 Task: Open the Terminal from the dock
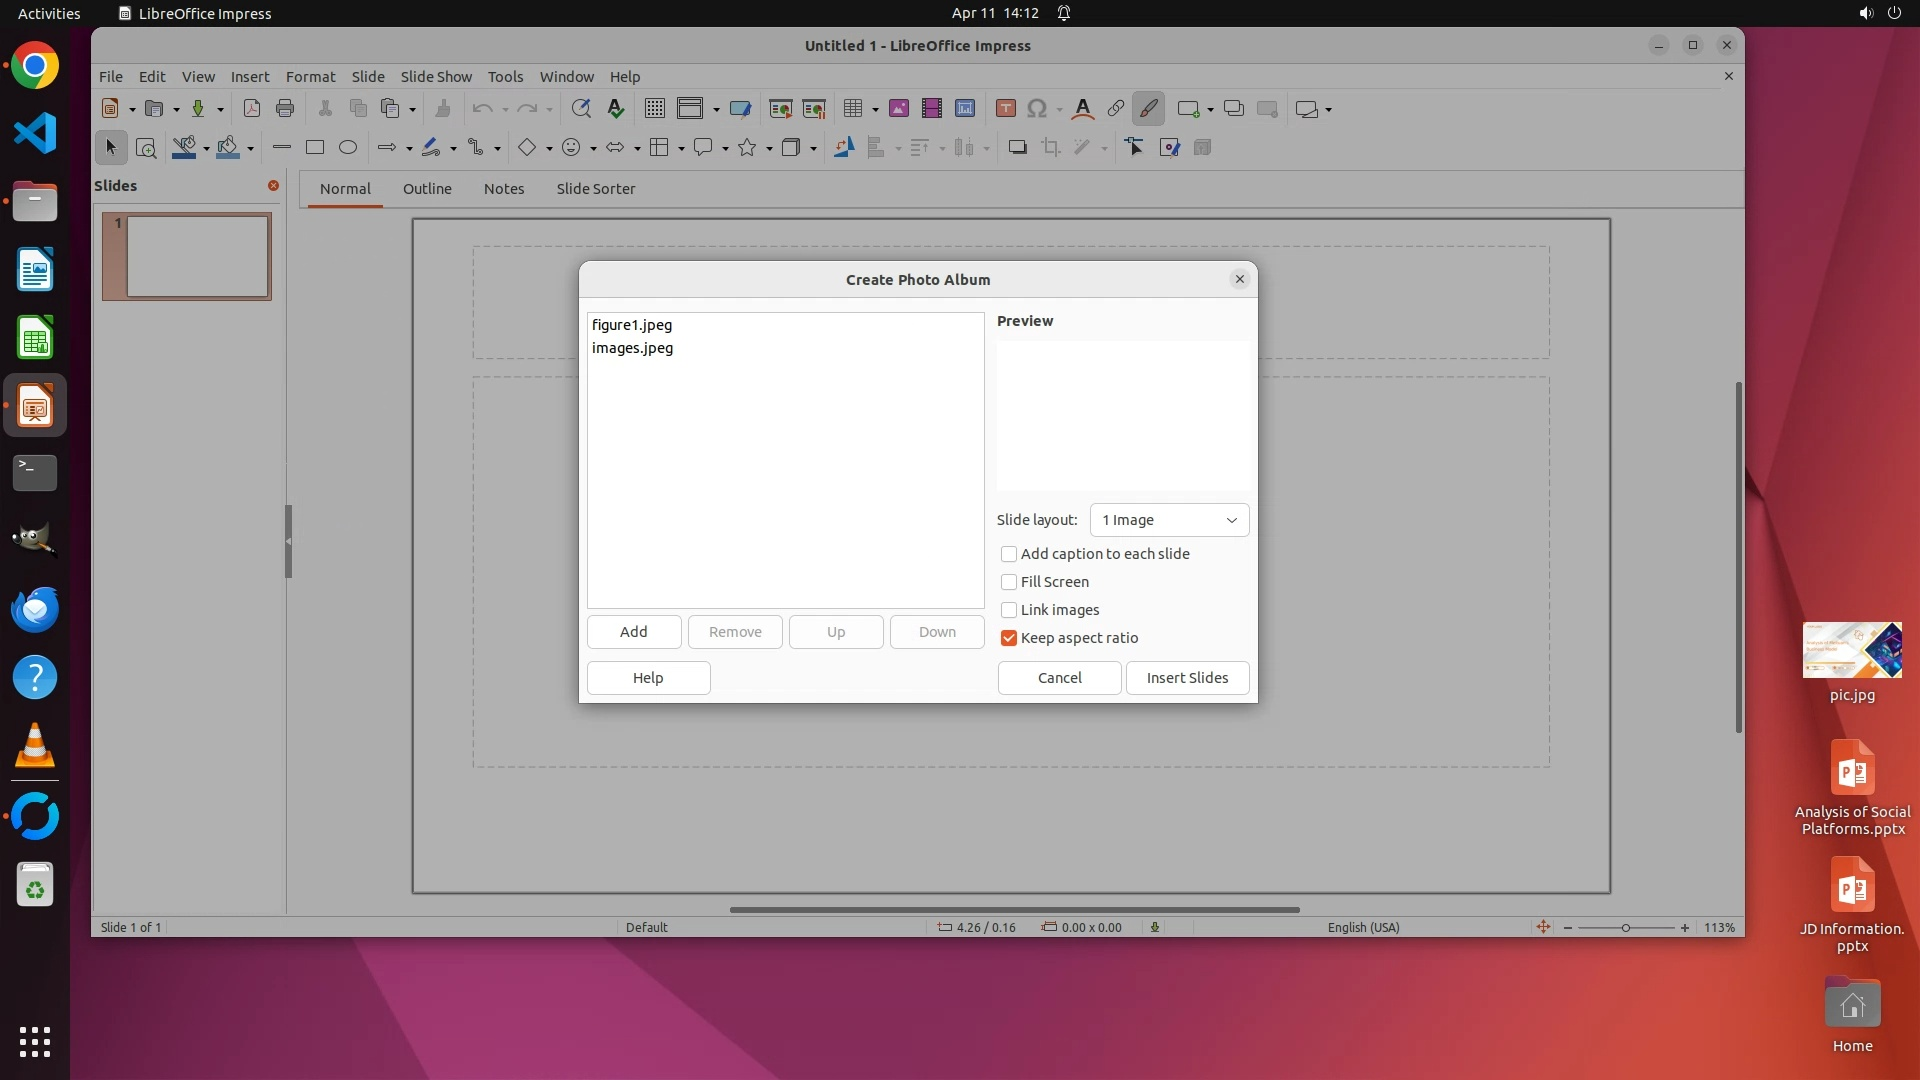pyautogui.click(x=35, y=473)
